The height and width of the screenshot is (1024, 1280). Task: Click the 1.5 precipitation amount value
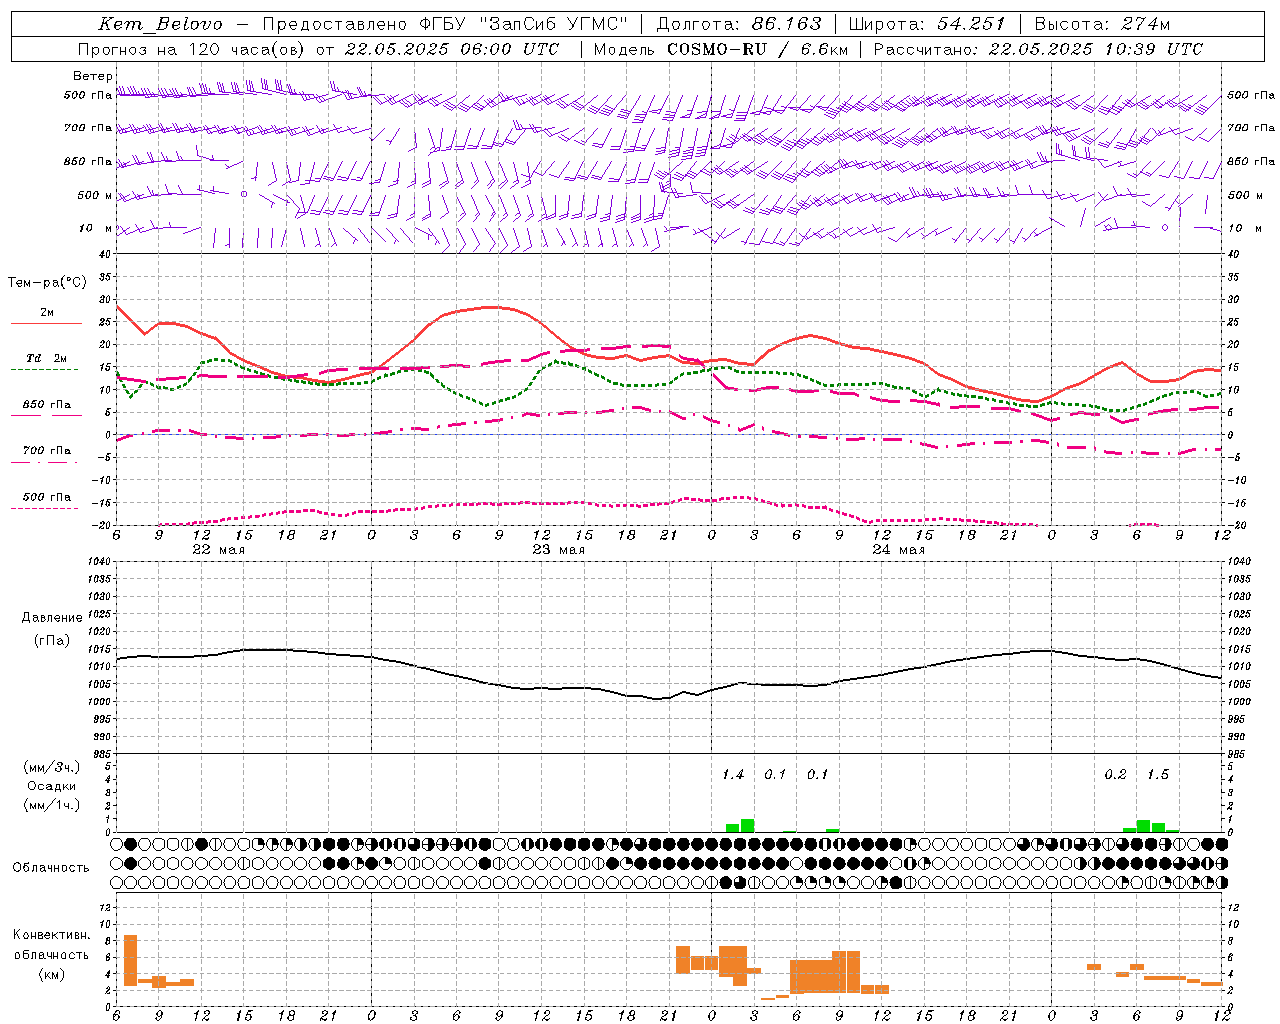(x=1158, y=774)
